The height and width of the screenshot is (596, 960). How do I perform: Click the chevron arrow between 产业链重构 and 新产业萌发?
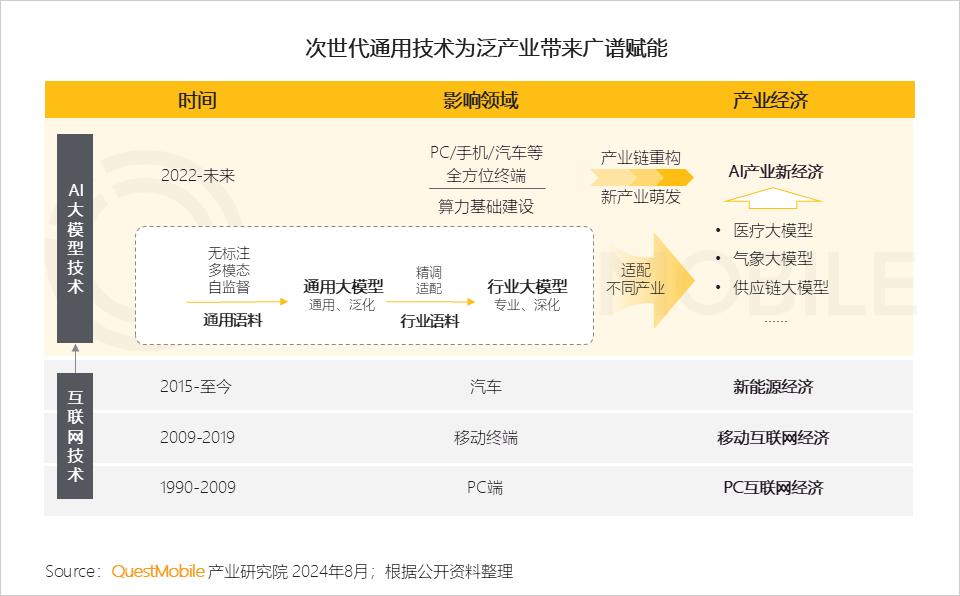tap(642, 178)
